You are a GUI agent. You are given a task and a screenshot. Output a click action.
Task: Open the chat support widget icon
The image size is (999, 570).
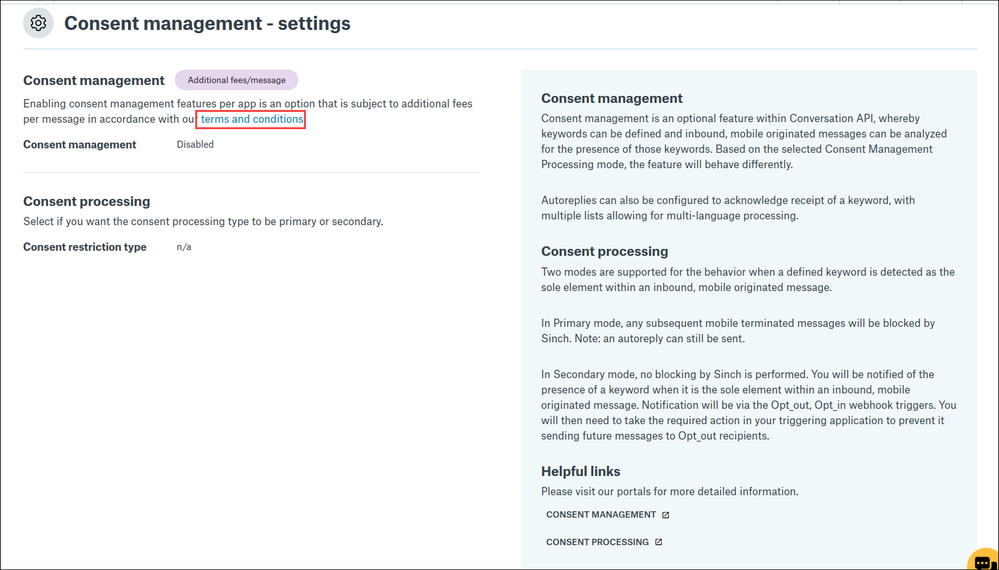click(x=983, y=559)
